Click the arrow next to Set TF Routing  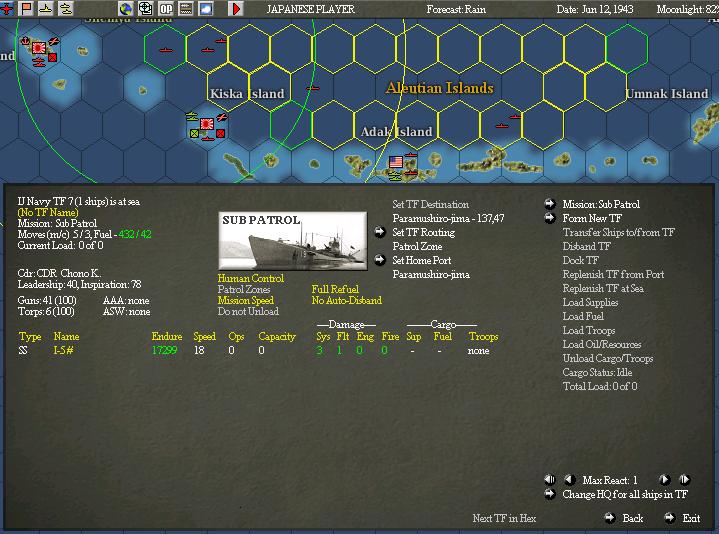(x=380, y=232)
